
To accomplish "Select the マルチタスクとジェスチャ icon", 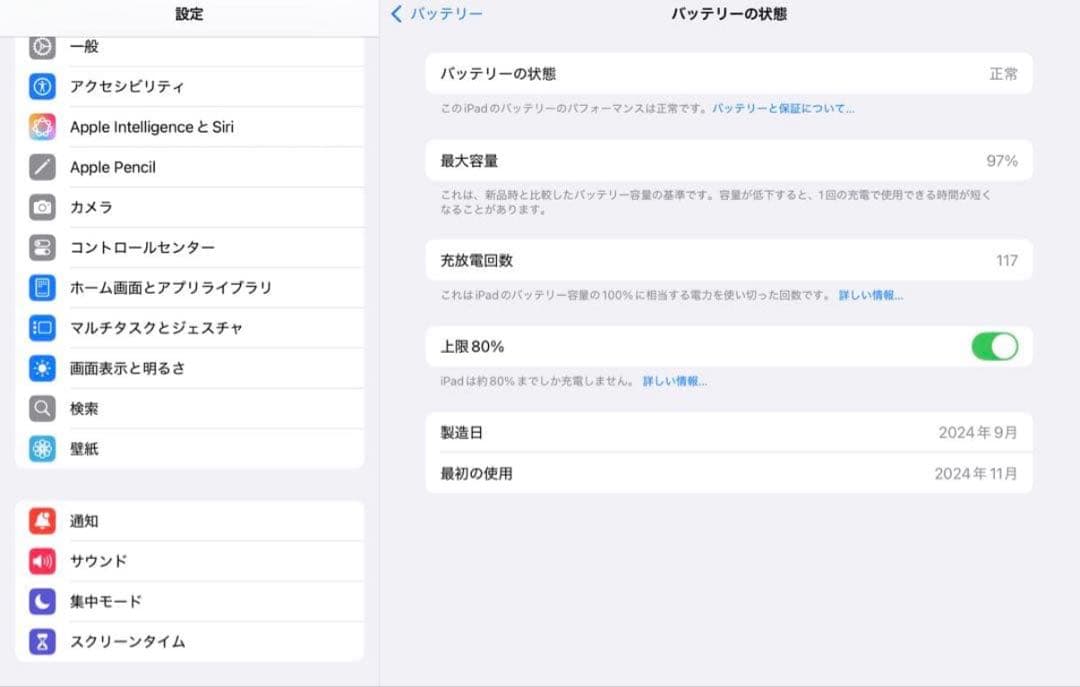I will tap(41, 328).
